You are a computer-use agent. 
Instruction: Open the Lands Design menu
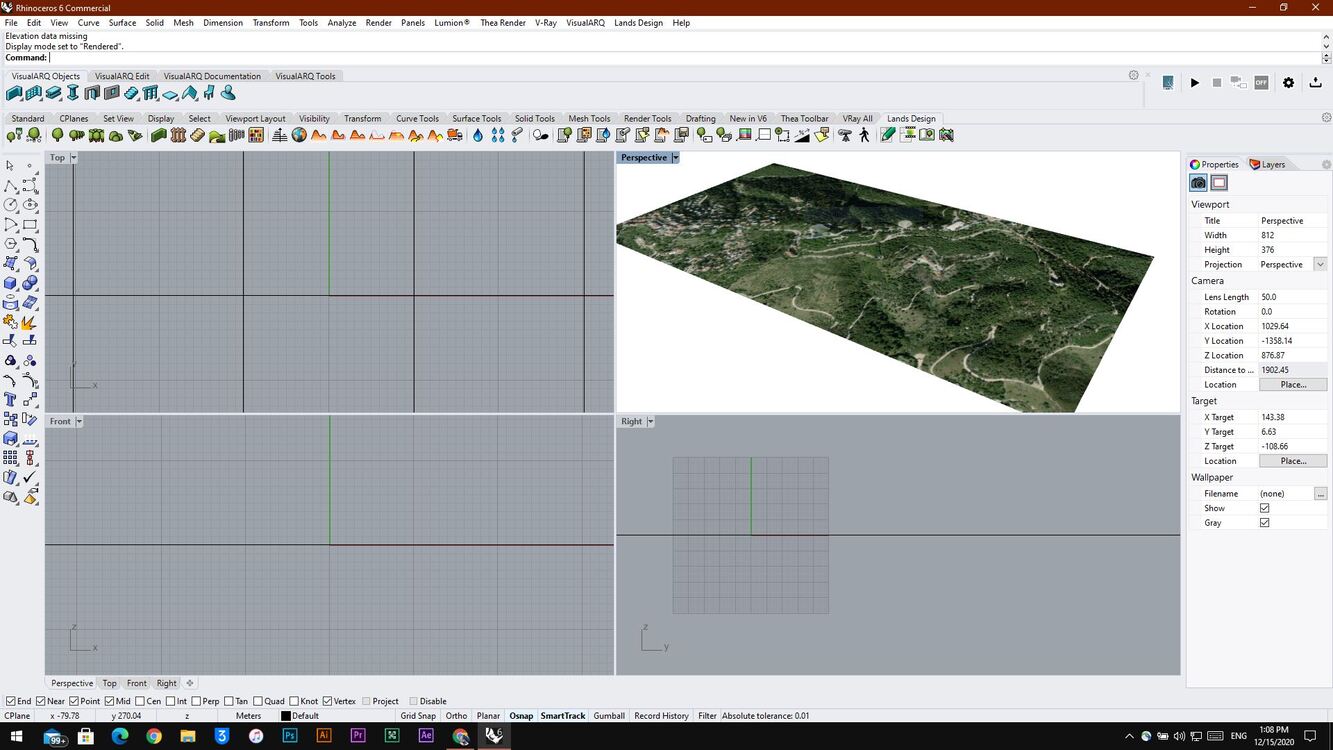pyautogui.click(x=638, y=22)
